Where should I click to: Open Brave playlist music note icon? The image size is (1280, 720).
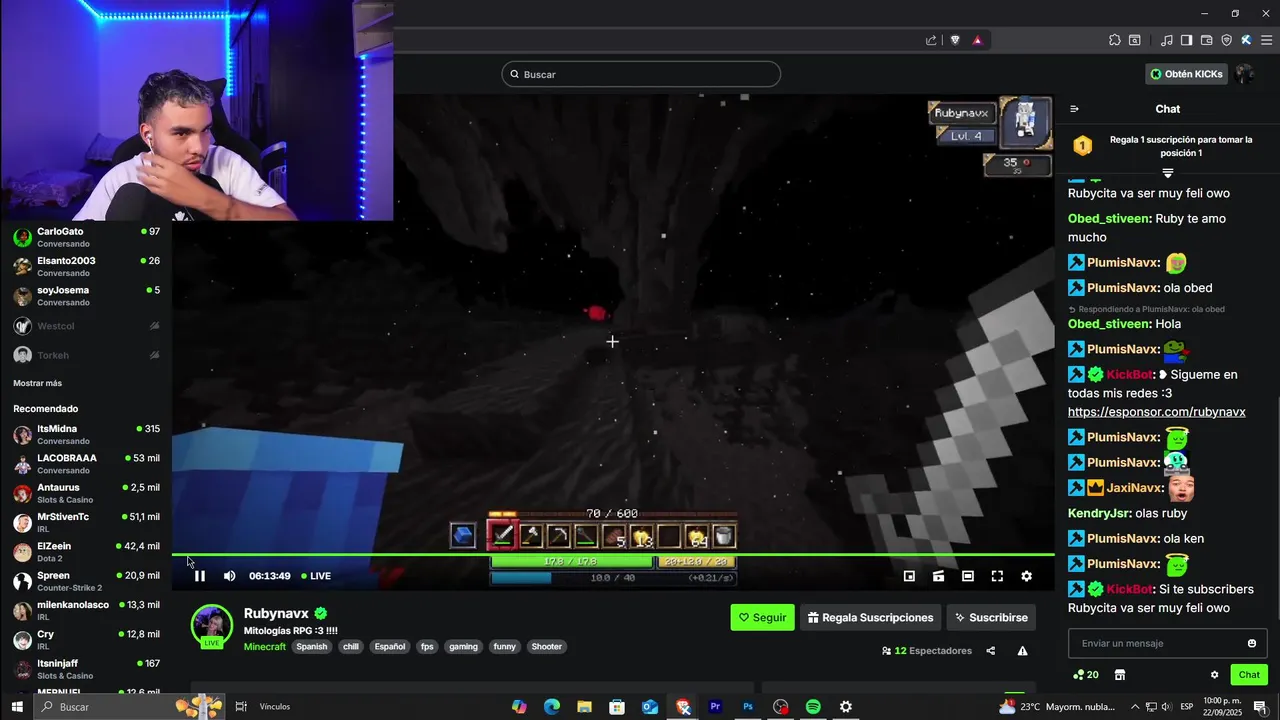coord(1167,40)
